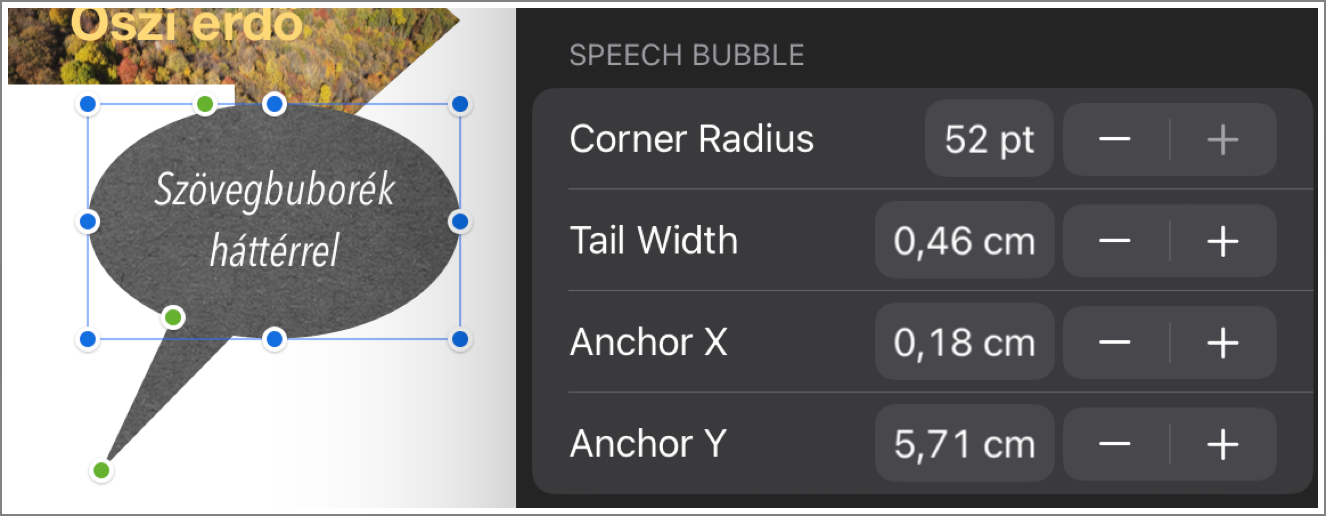Screen dimensions: 1326x516
Task: Decrease the Anchor Y value
Action: (x=1115, y=444)
